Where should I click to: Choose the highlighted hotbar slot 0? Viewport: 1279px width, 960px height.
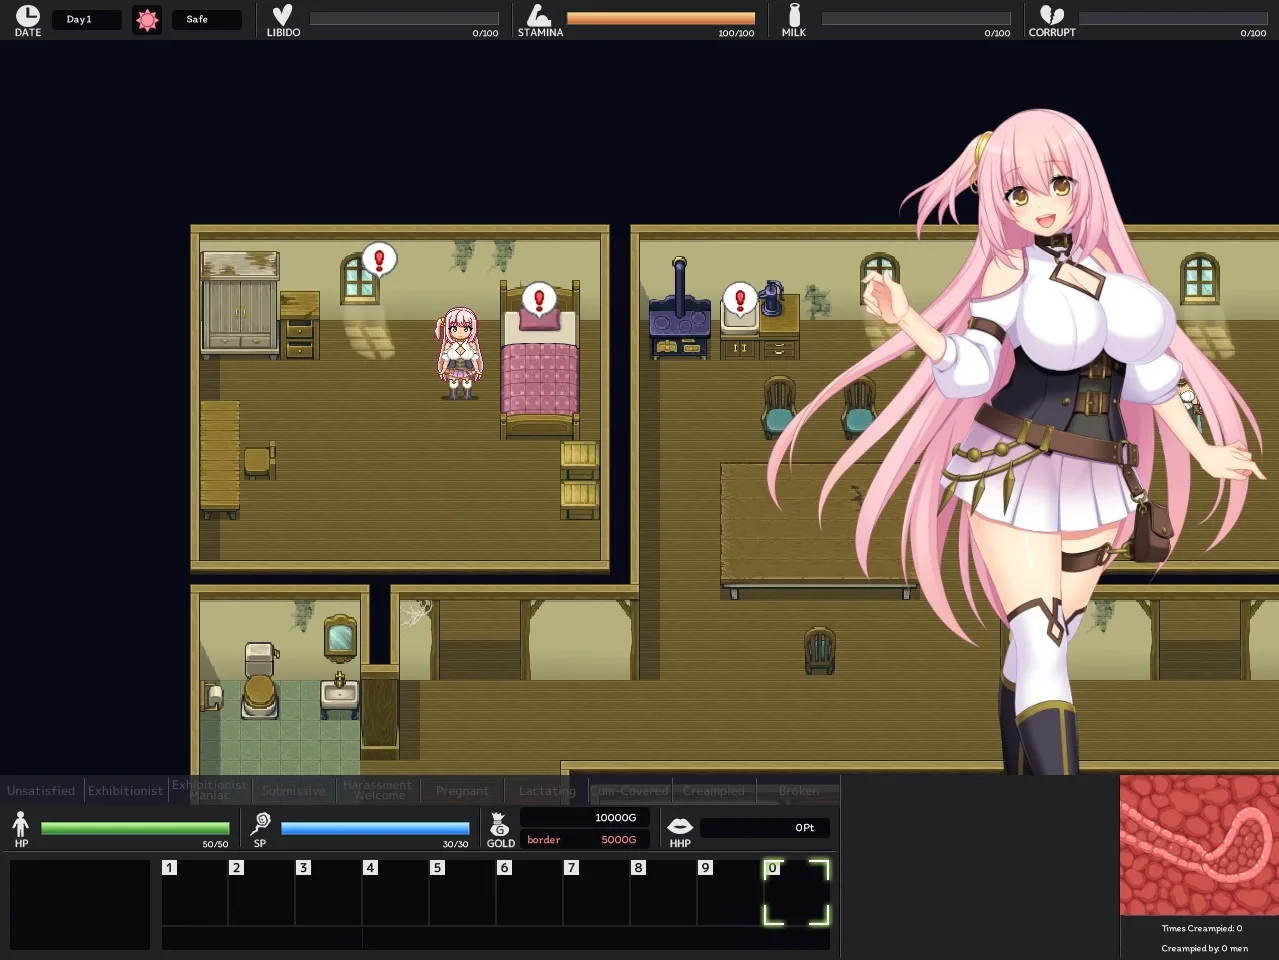(797, 892)
